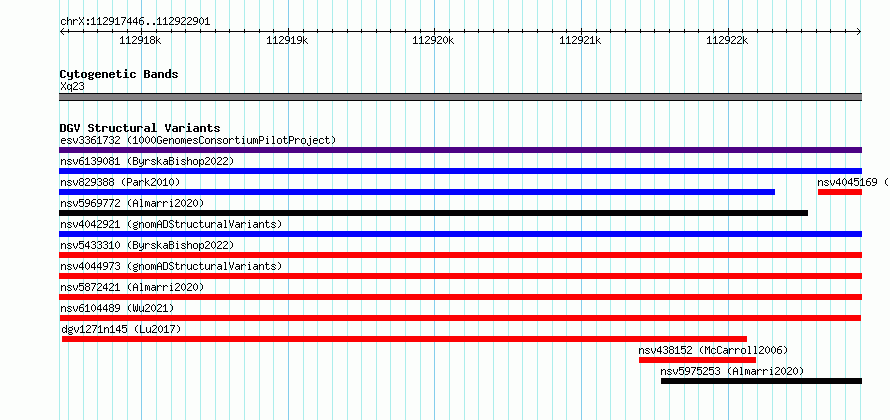Click the nsv4044973 red variant bar
890x420 pixels.
coord(460,276)
